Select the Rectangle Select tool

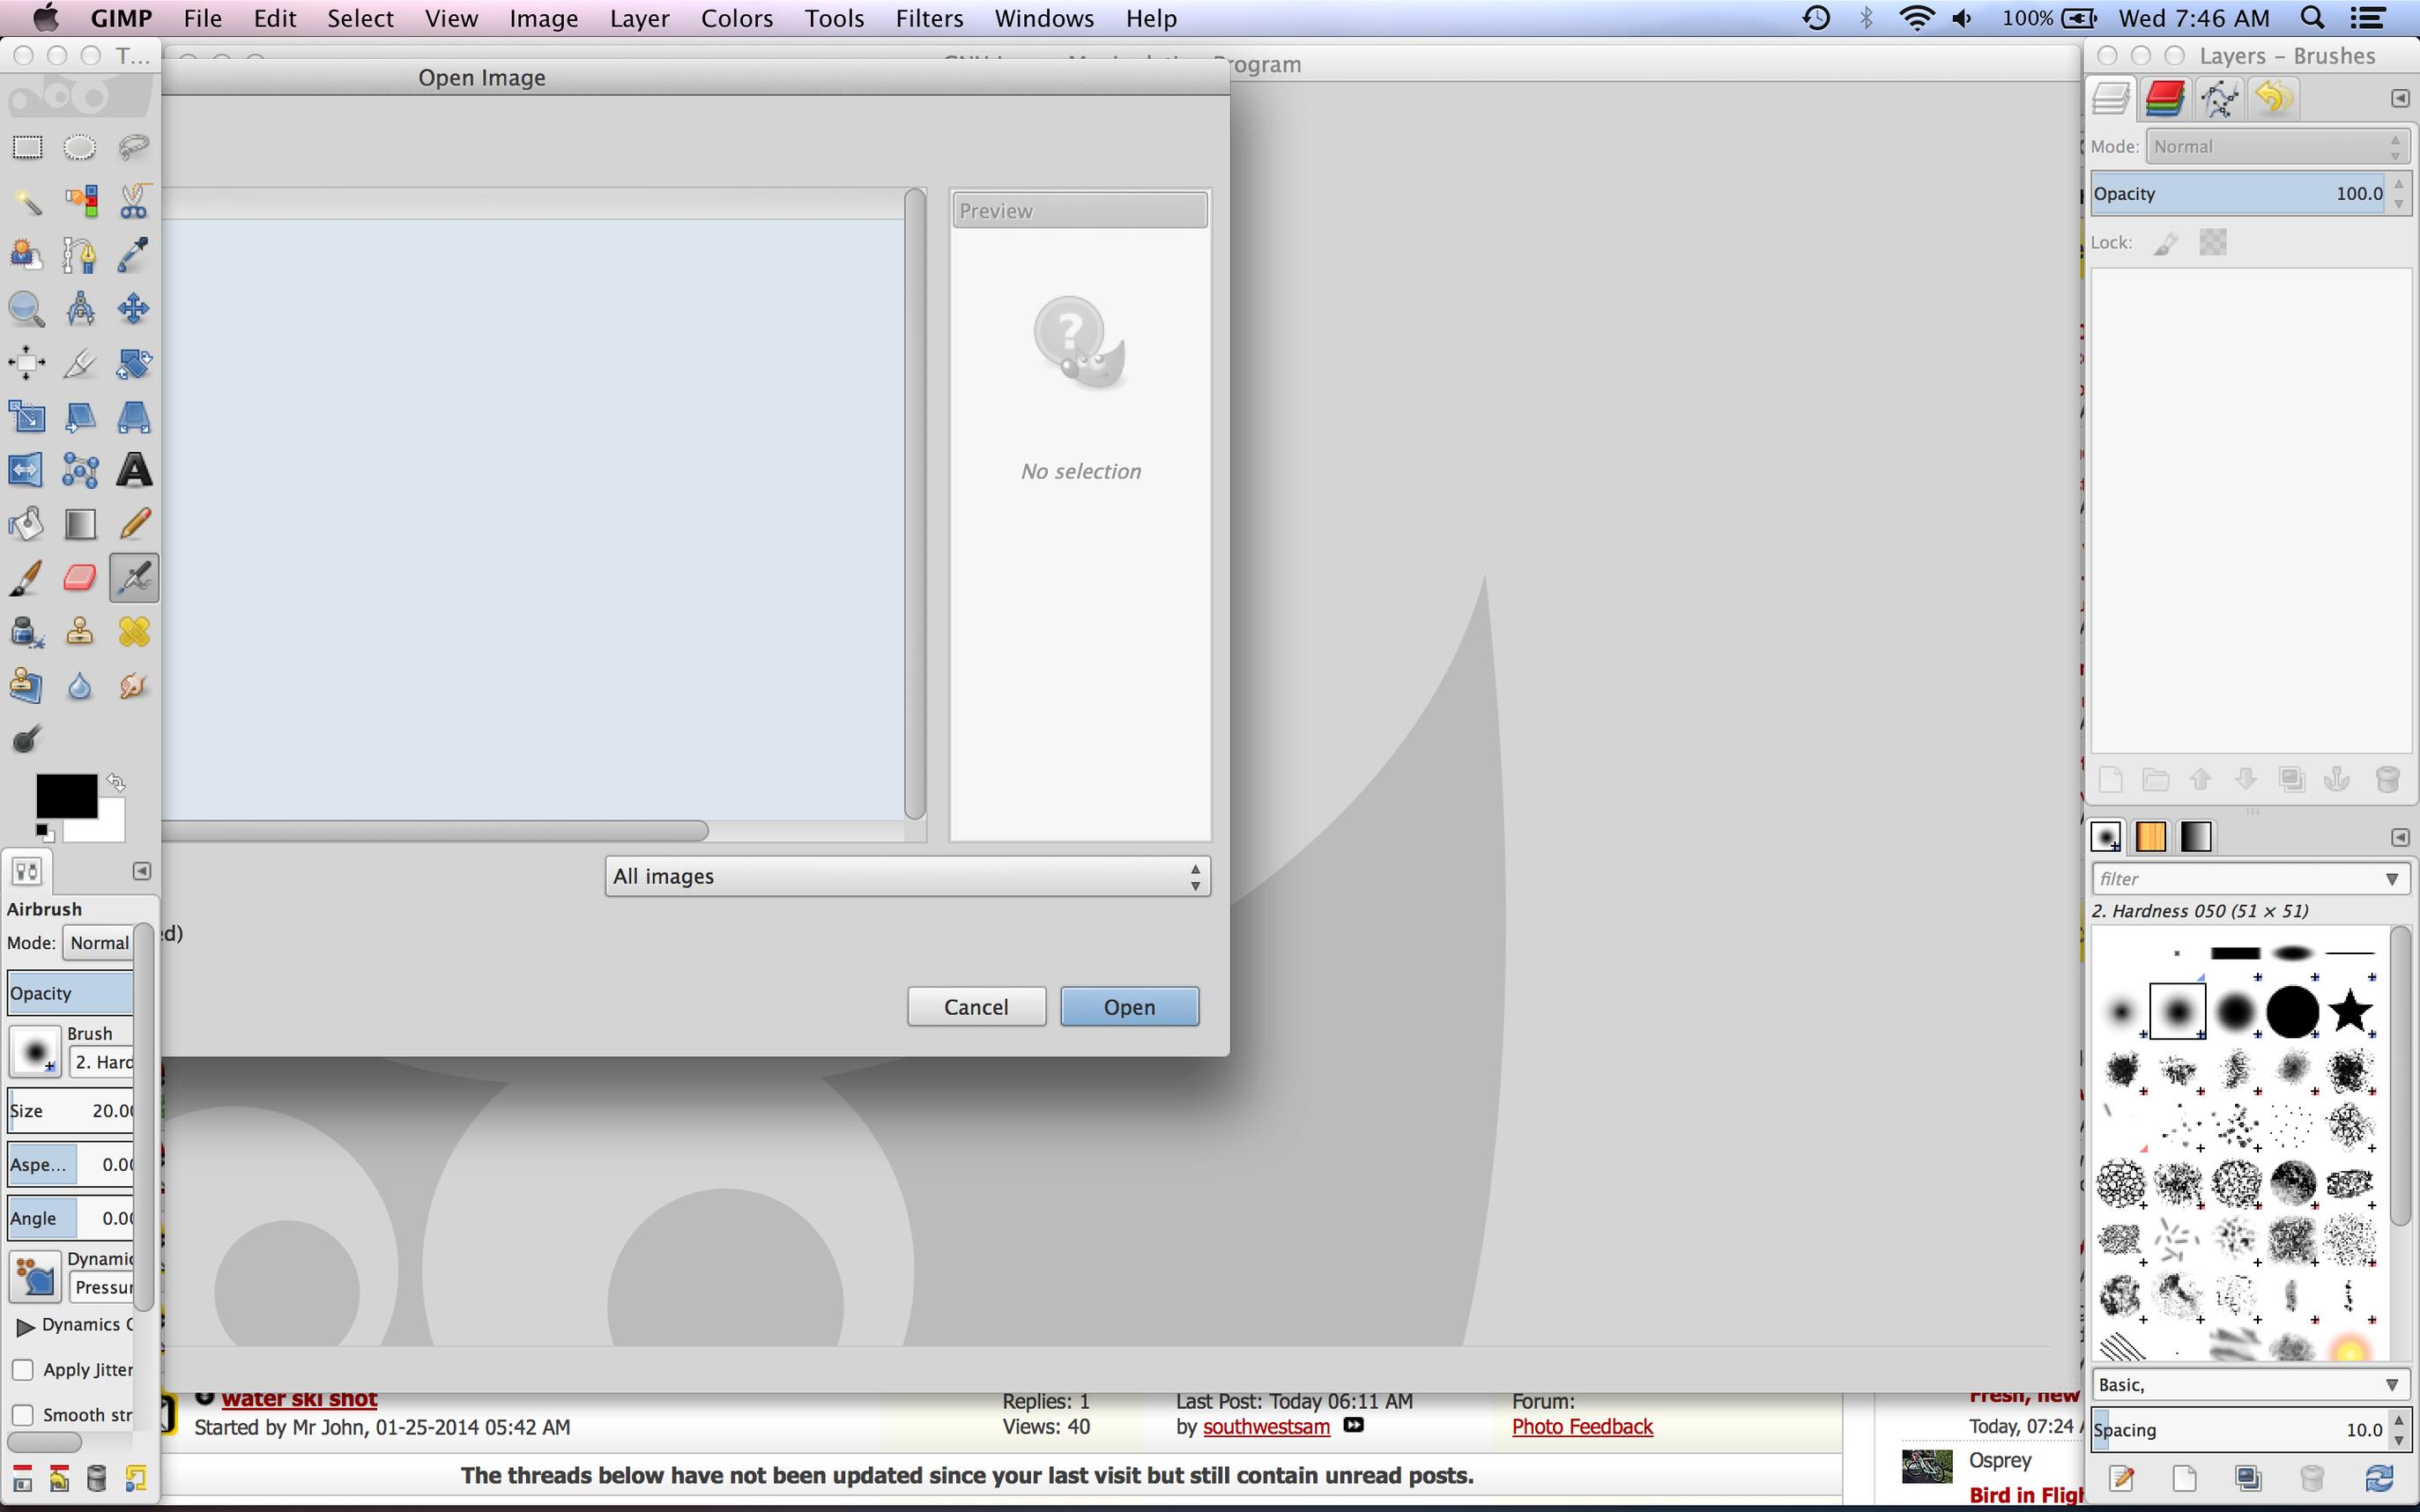(27, 148)
